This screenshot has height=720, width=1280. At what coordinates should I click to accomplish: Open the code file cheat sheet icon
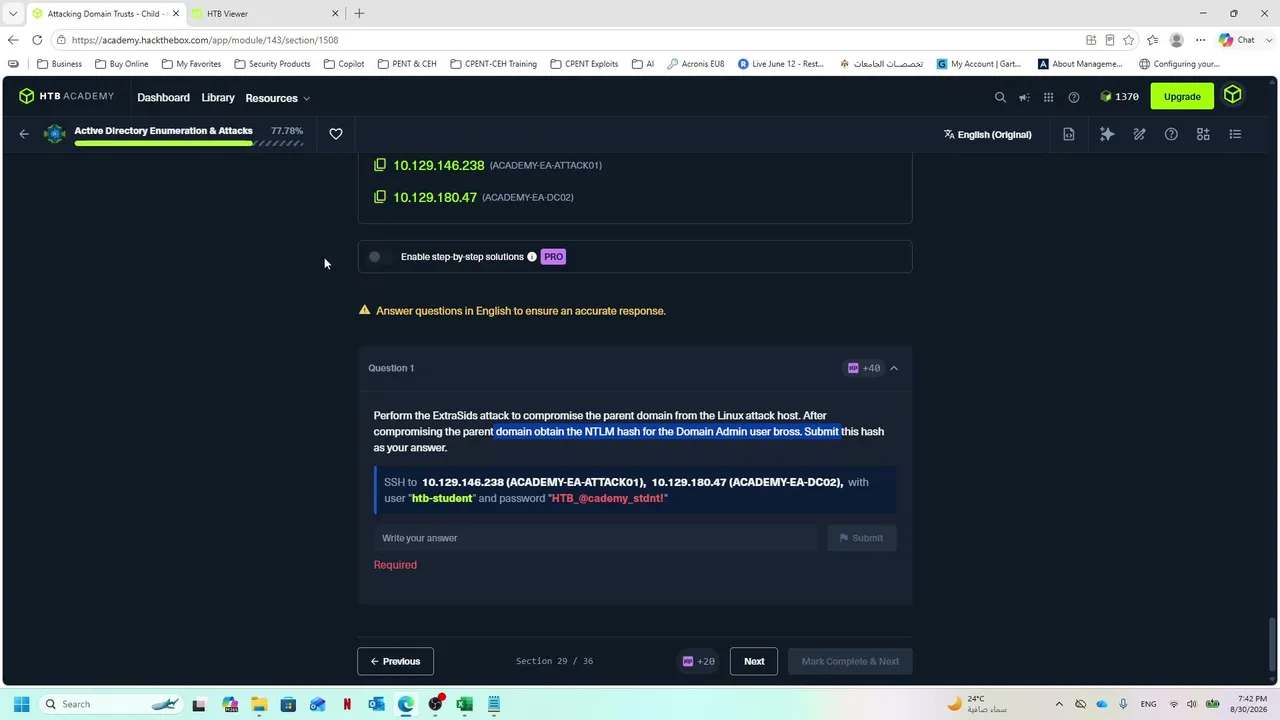click(1069, 134)
